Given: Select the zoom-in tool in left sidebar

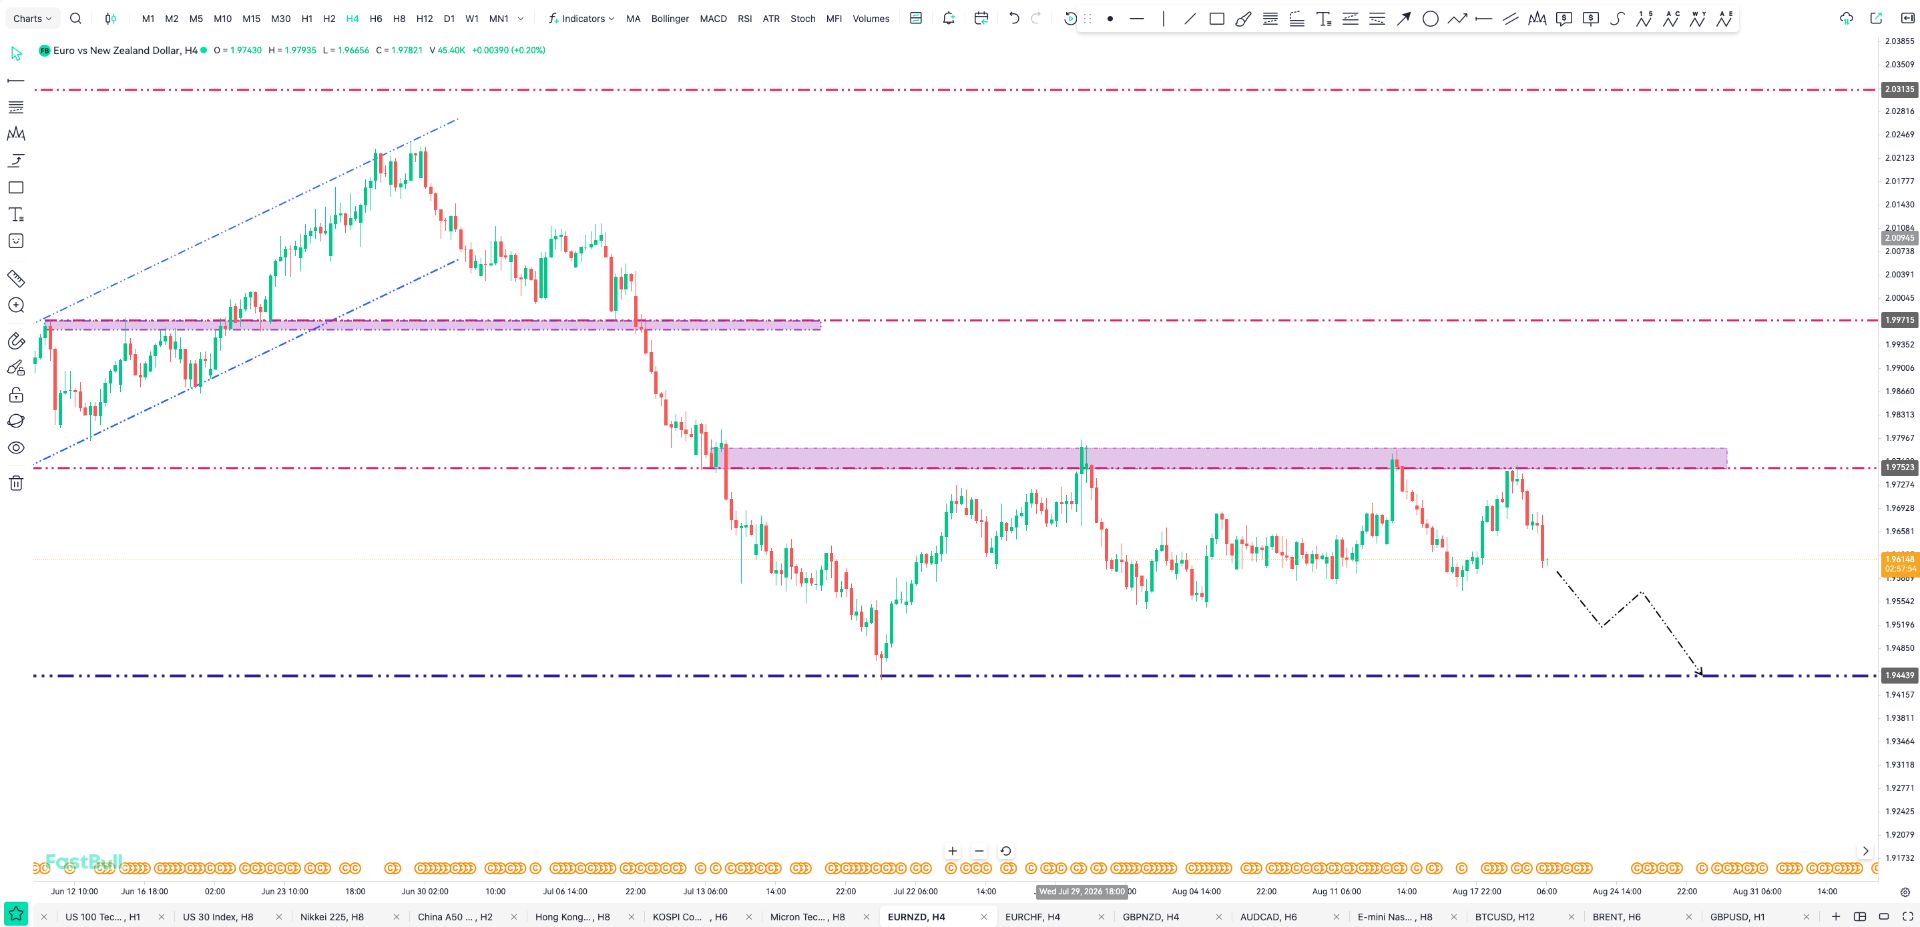Looking at the screenshot, I should click(16, 306).
